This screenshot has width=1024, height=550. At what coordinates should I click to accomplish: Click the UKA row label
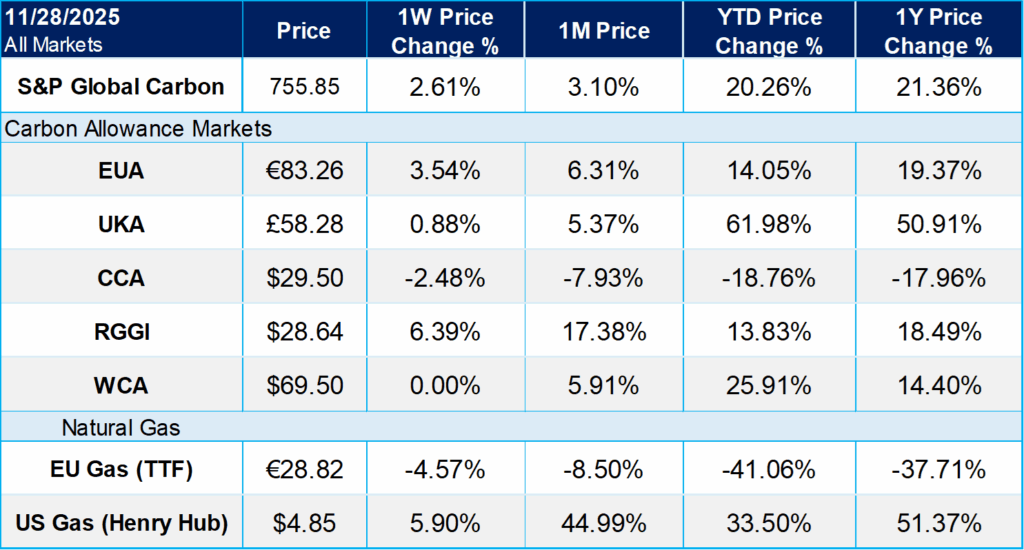pos(122,224)
